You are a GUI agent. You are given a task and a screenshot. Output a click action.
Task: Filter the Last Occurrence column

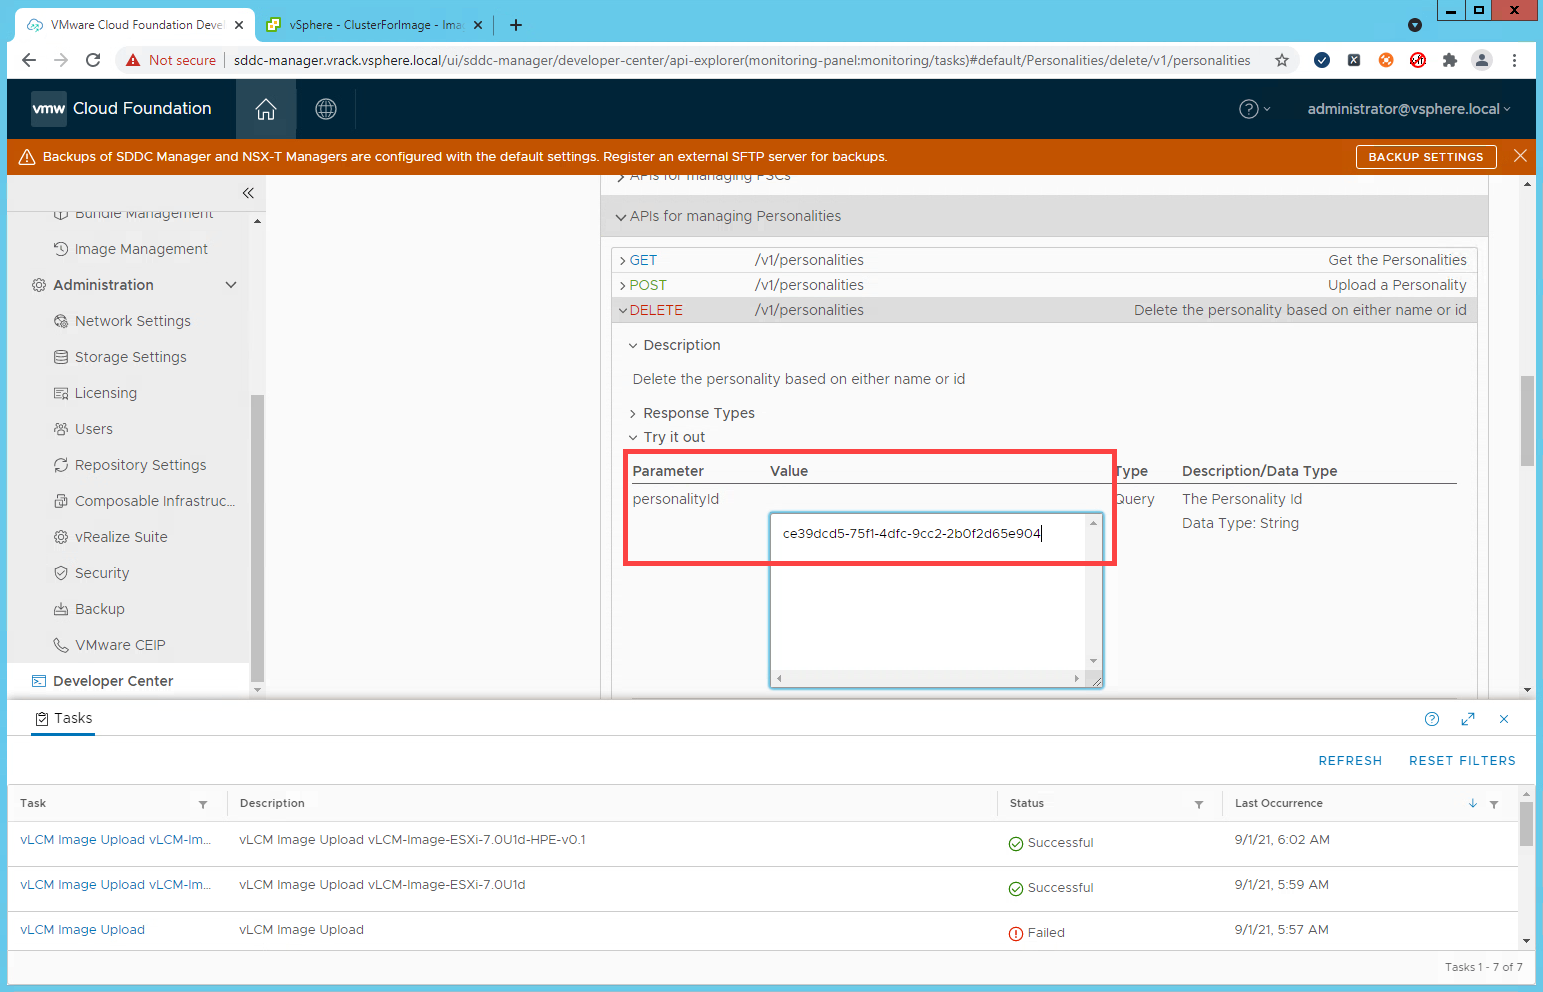(1494, 804)
